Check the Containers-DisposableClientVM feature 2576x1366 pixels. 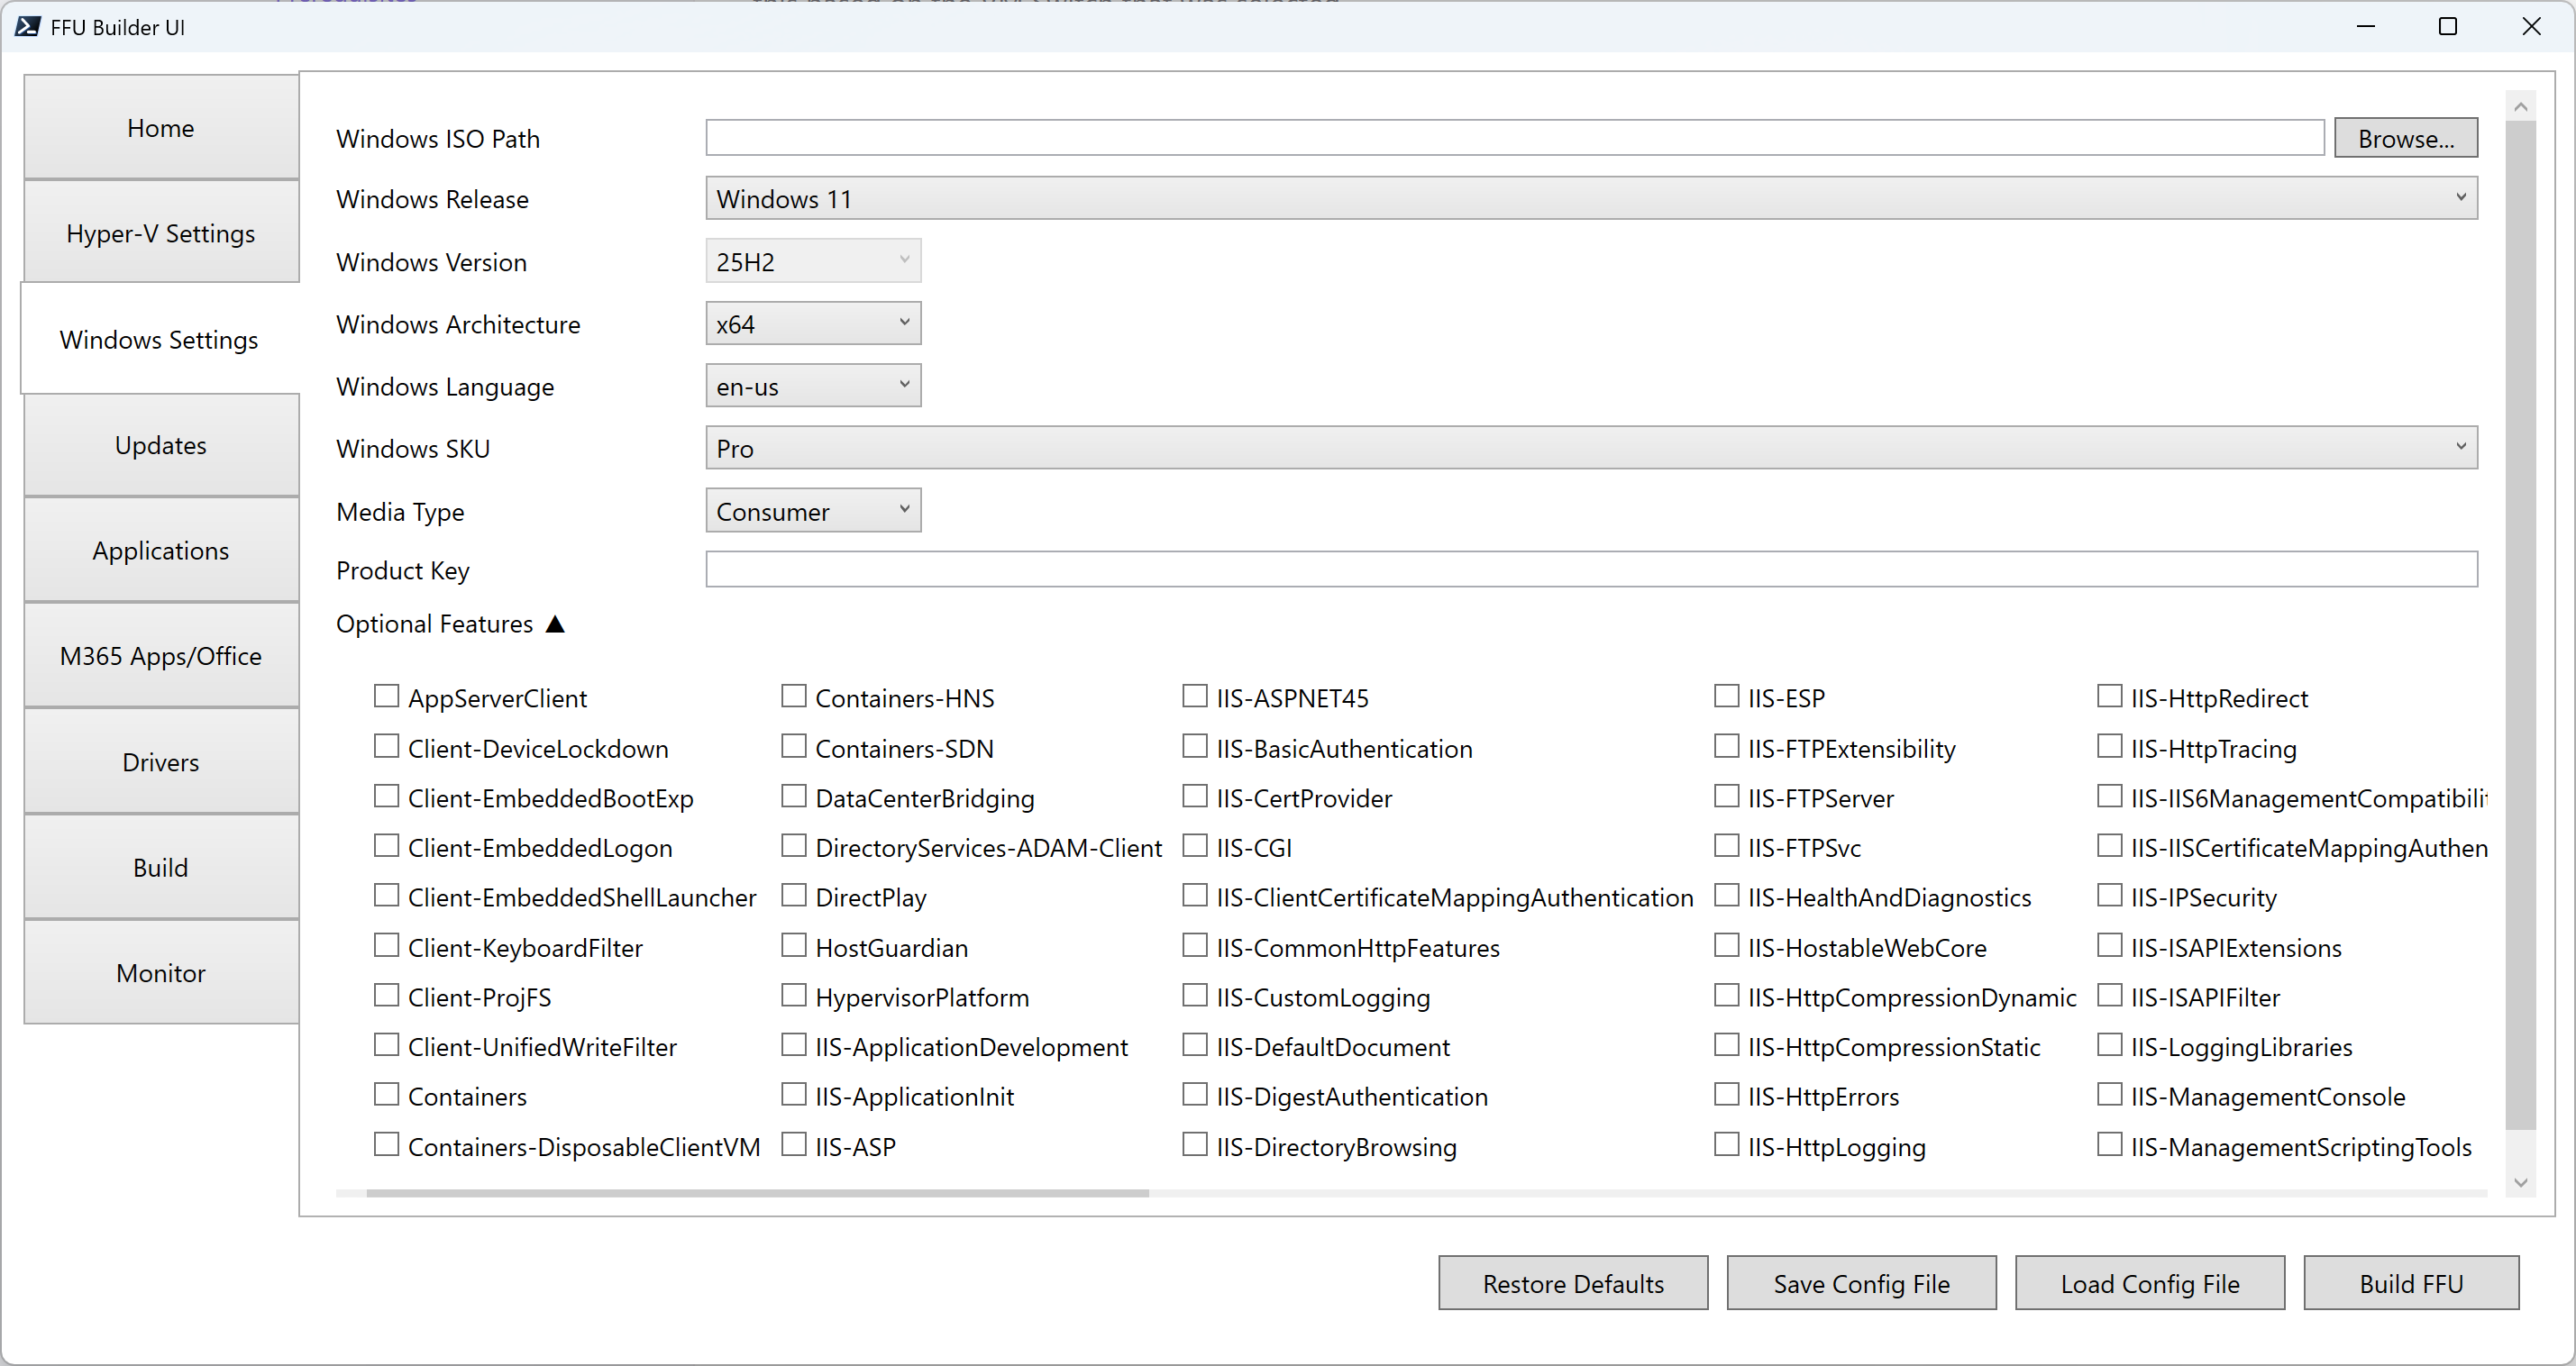(386, 1144)
